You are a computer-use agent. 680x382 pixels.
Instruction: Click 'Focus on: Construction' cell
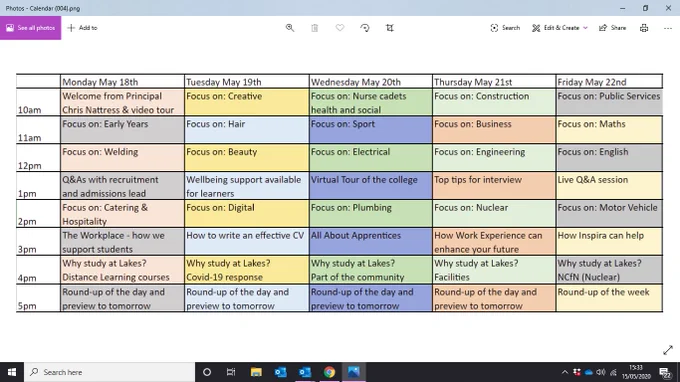494,102
